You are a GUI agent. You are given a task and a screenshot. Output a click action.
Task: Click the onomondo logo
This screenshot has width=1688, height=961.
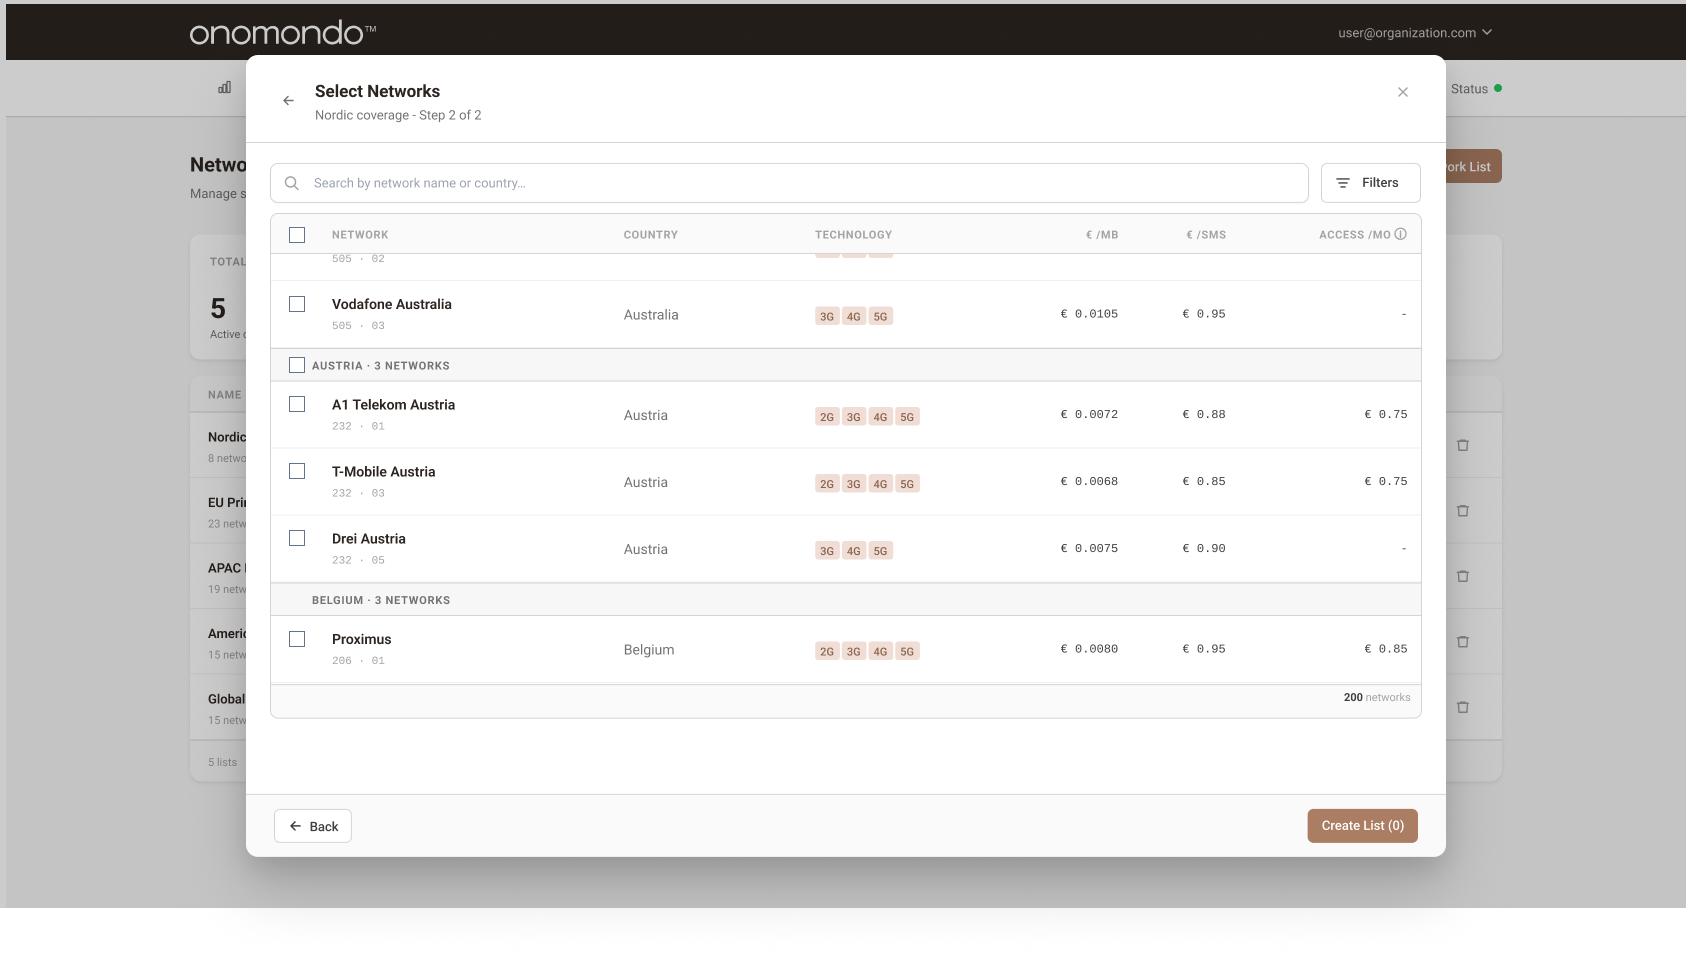[280, 31]
